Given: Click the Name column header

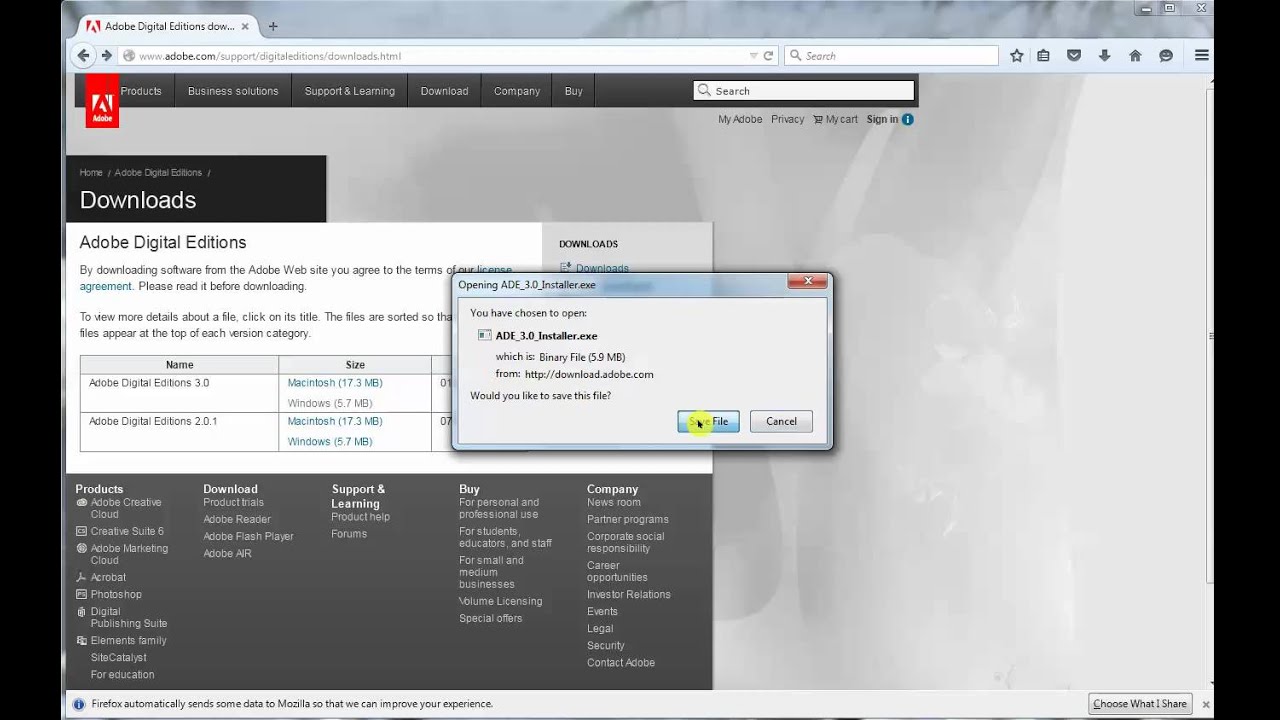Looking at the screenshot, I should coord(180,365).
